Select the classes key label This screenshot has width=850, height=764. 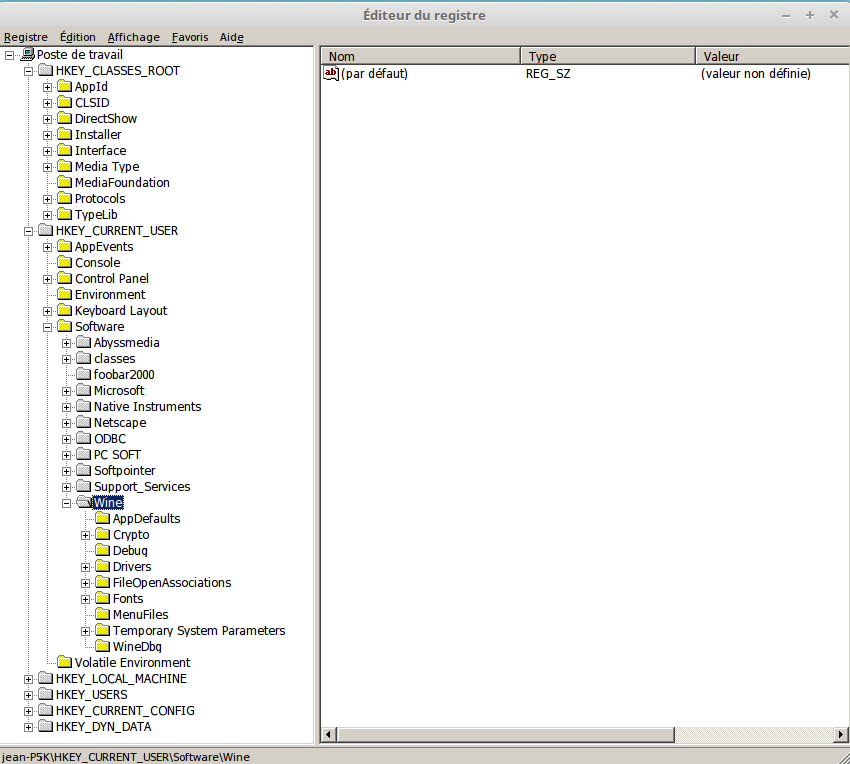pyautogui.click(x=114, y=359)
